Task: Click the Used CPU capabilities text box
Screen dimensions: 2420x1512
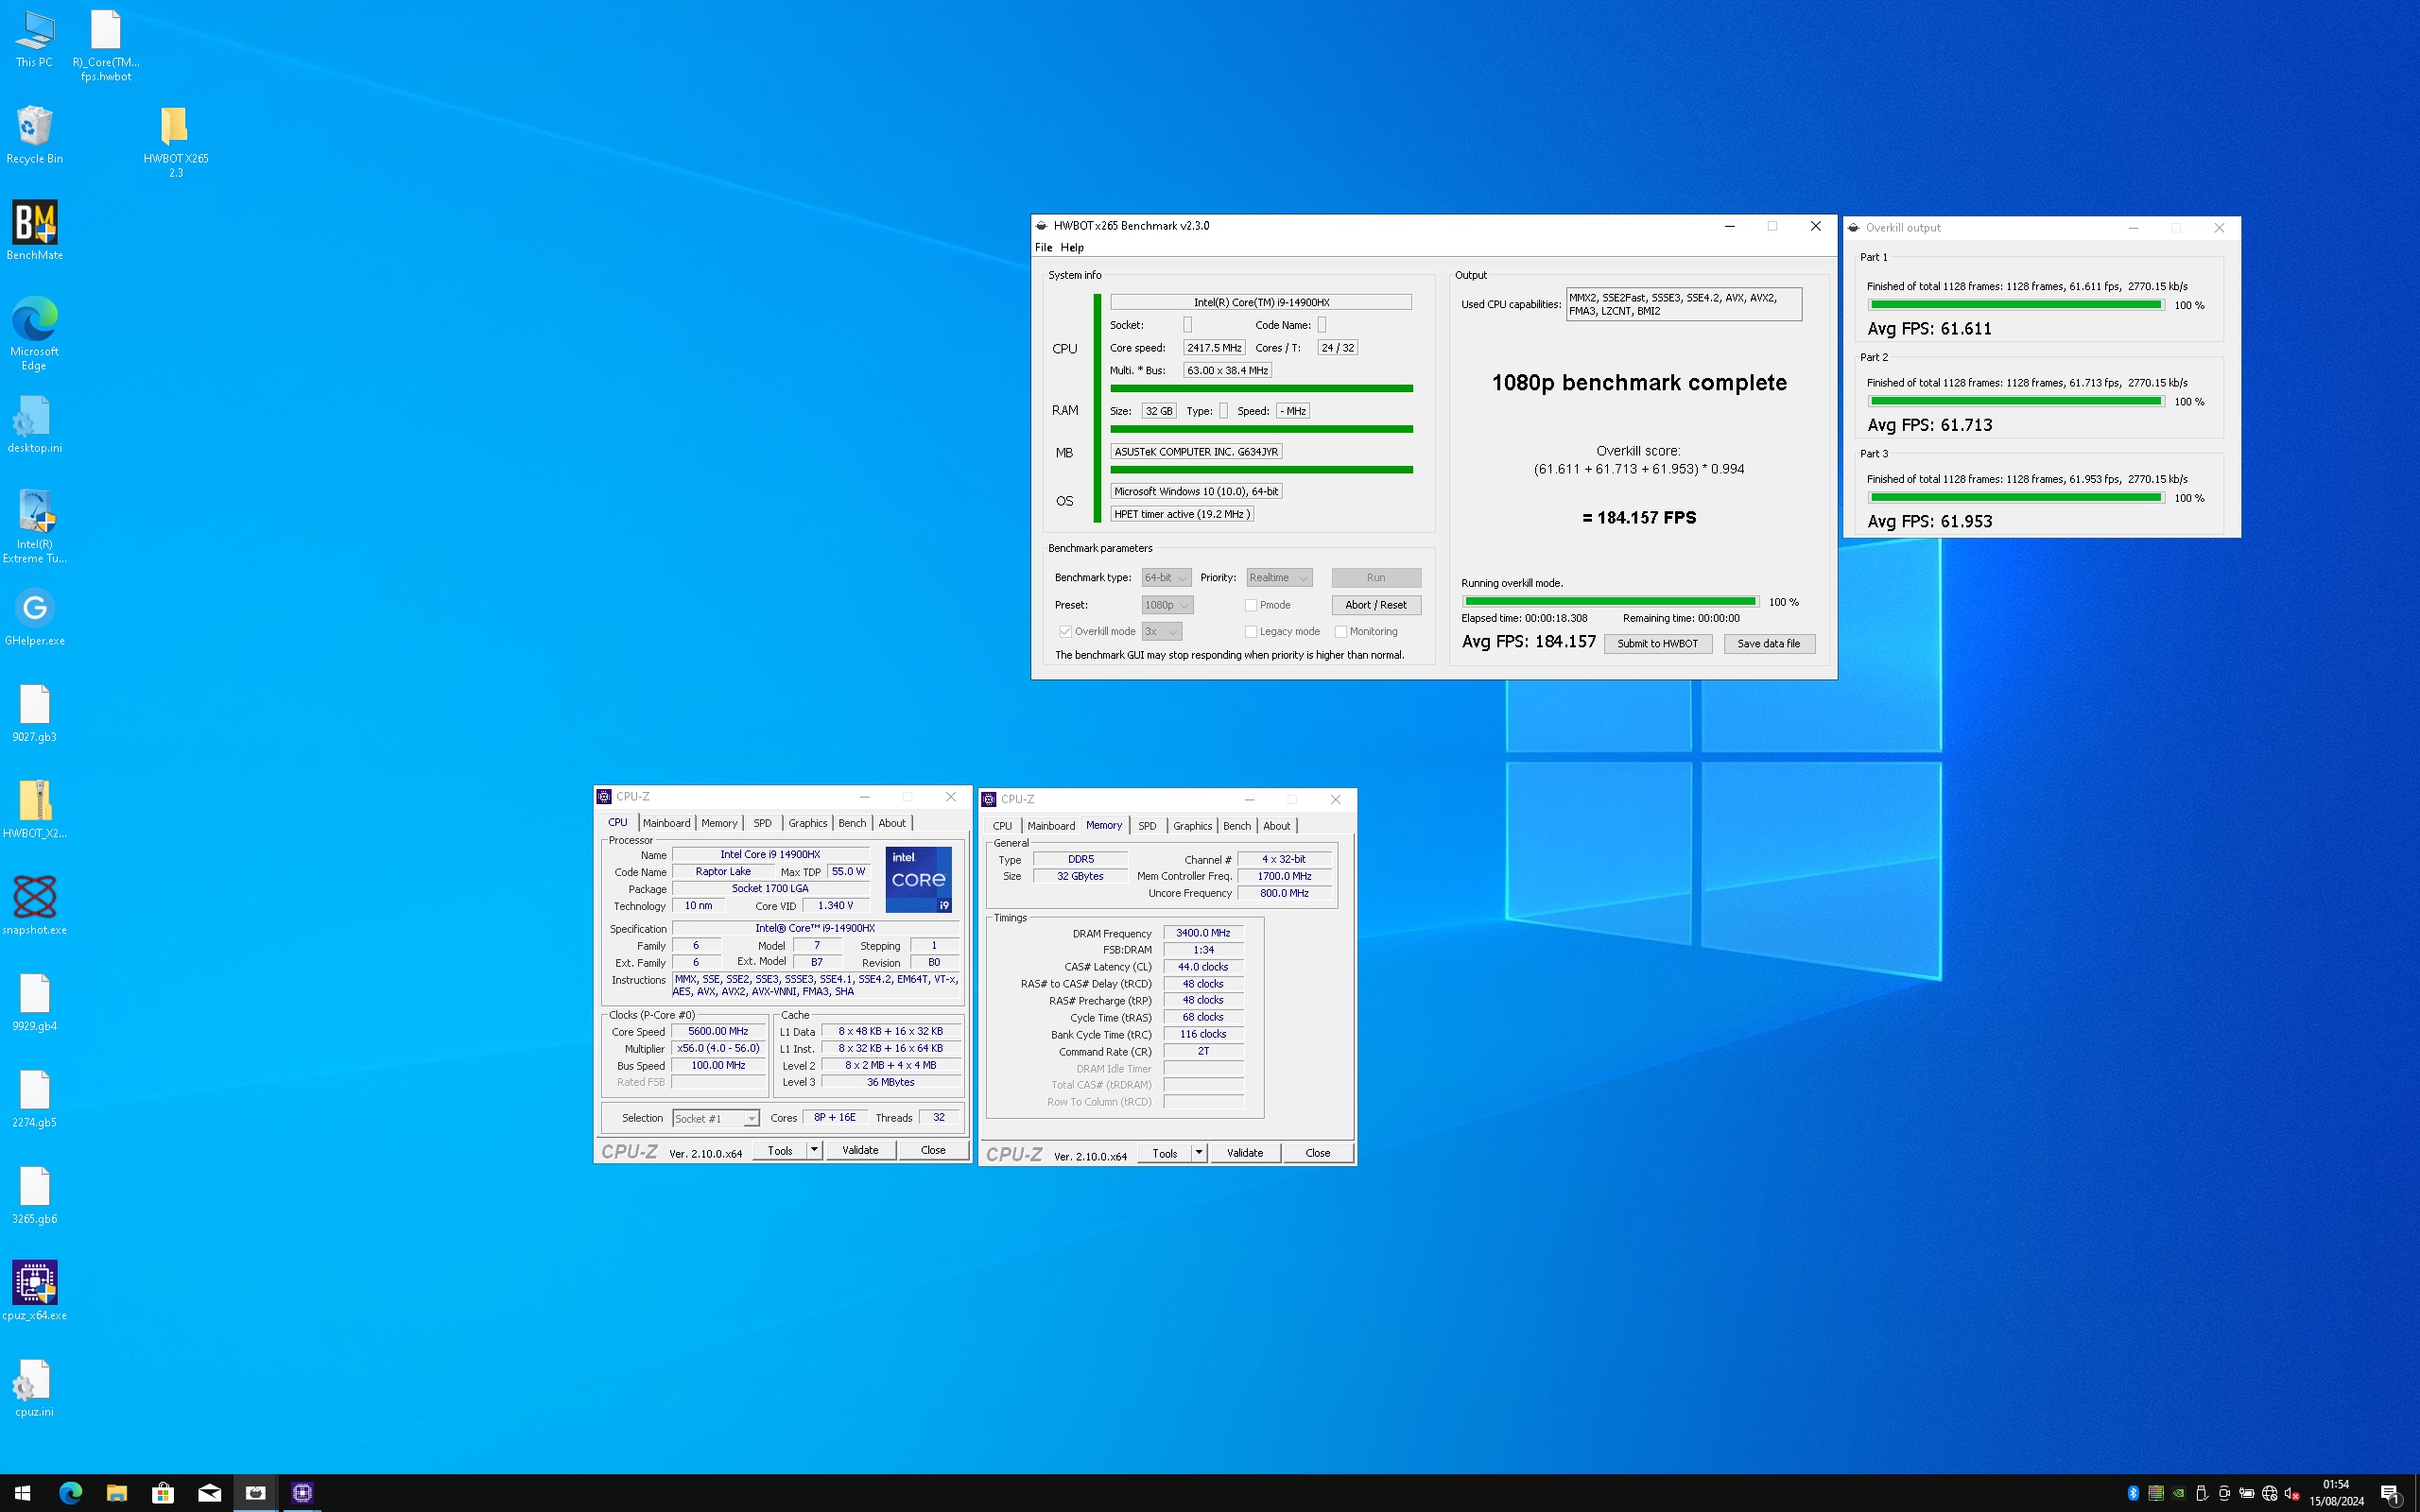Action: 1683,304
